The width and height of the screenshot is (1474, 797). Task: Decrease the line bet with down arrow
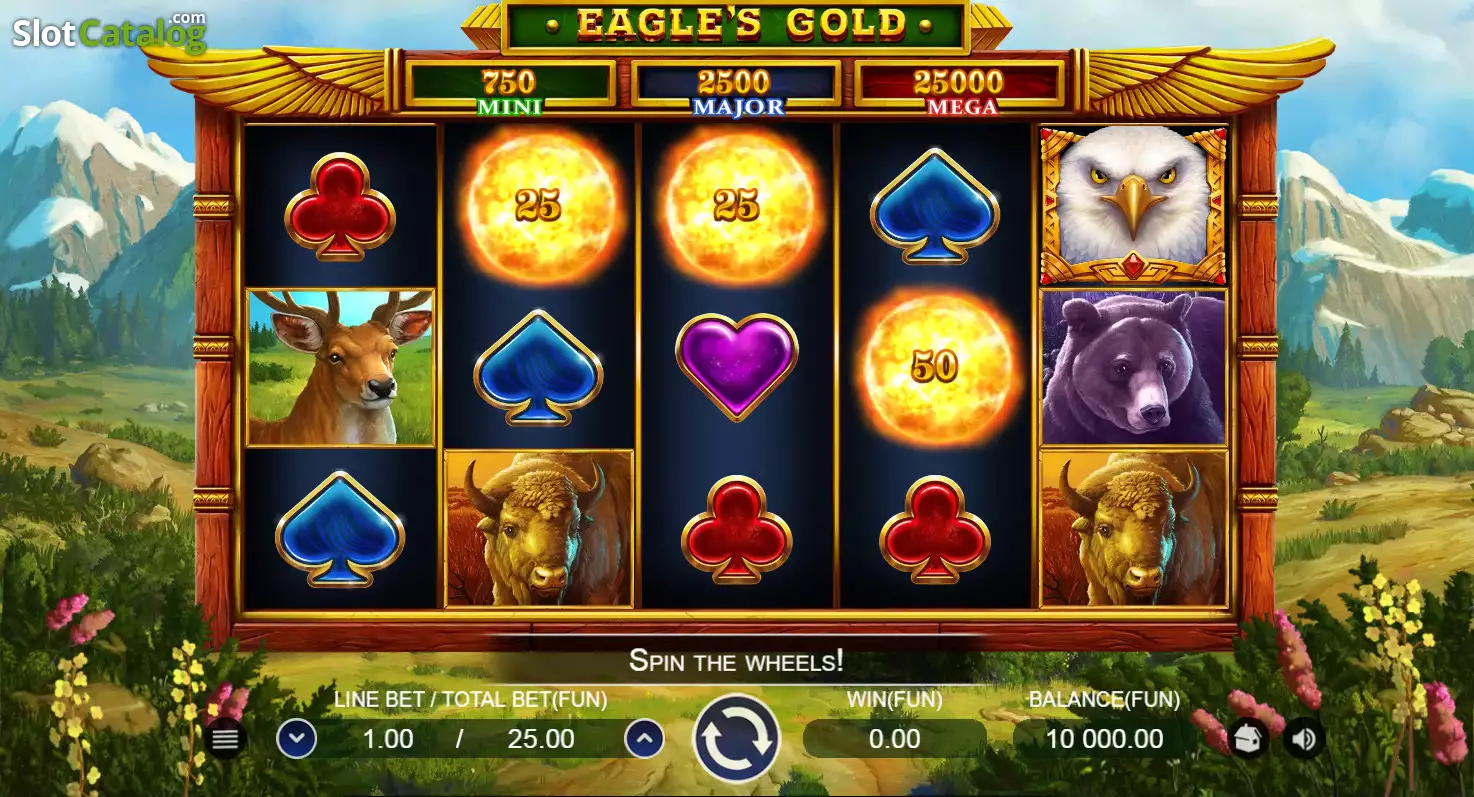pos(296,739)
